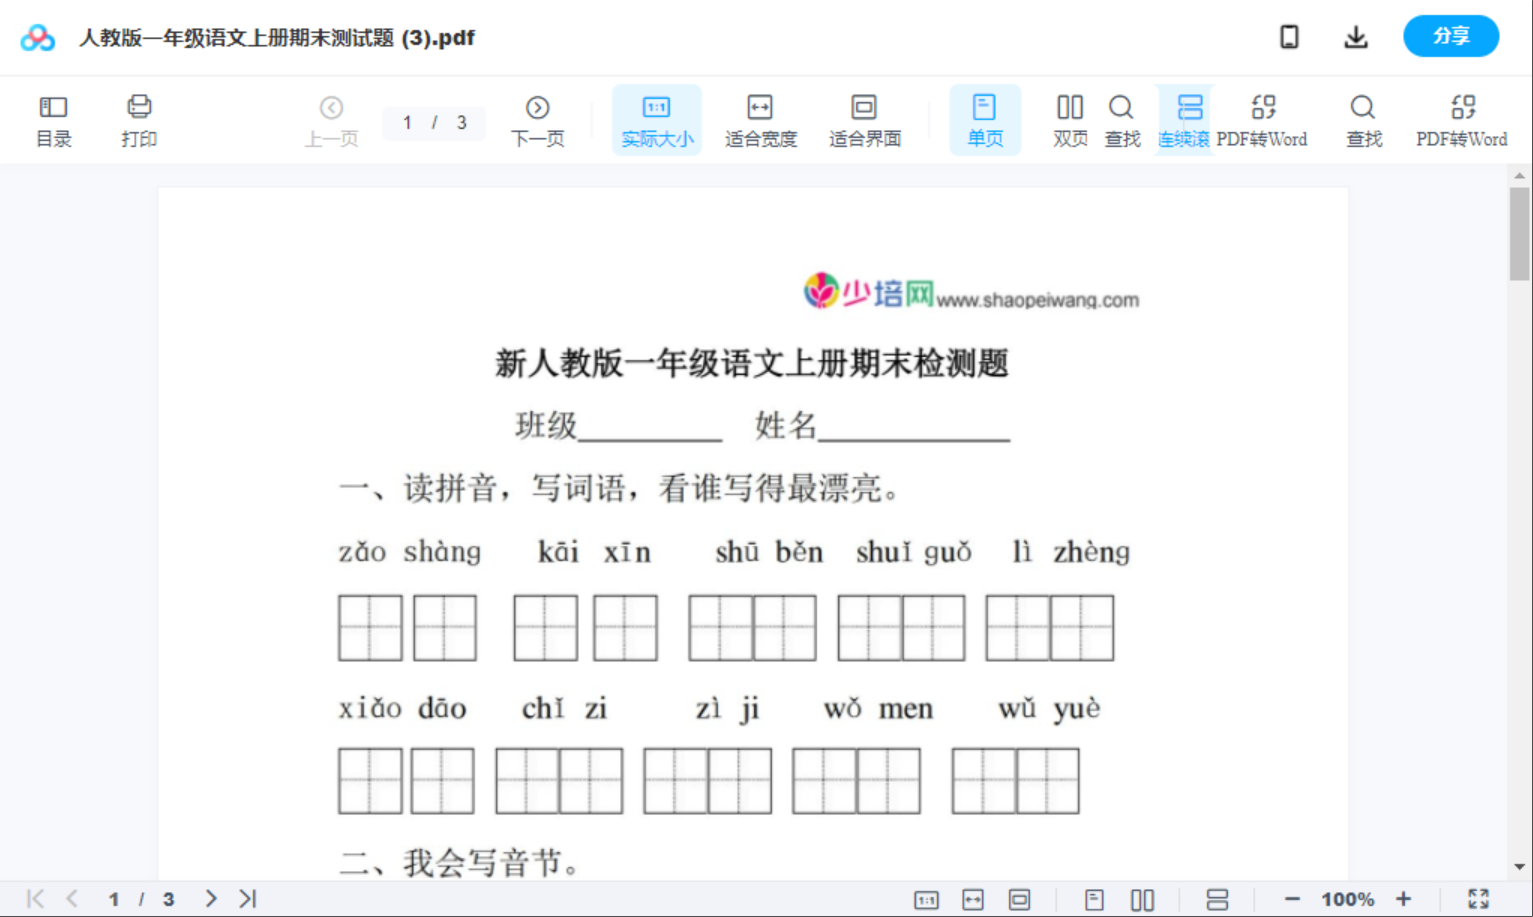Switch to 适合宽度 fit-width mode
1533x917 pixels.
[x=760, y=118]
